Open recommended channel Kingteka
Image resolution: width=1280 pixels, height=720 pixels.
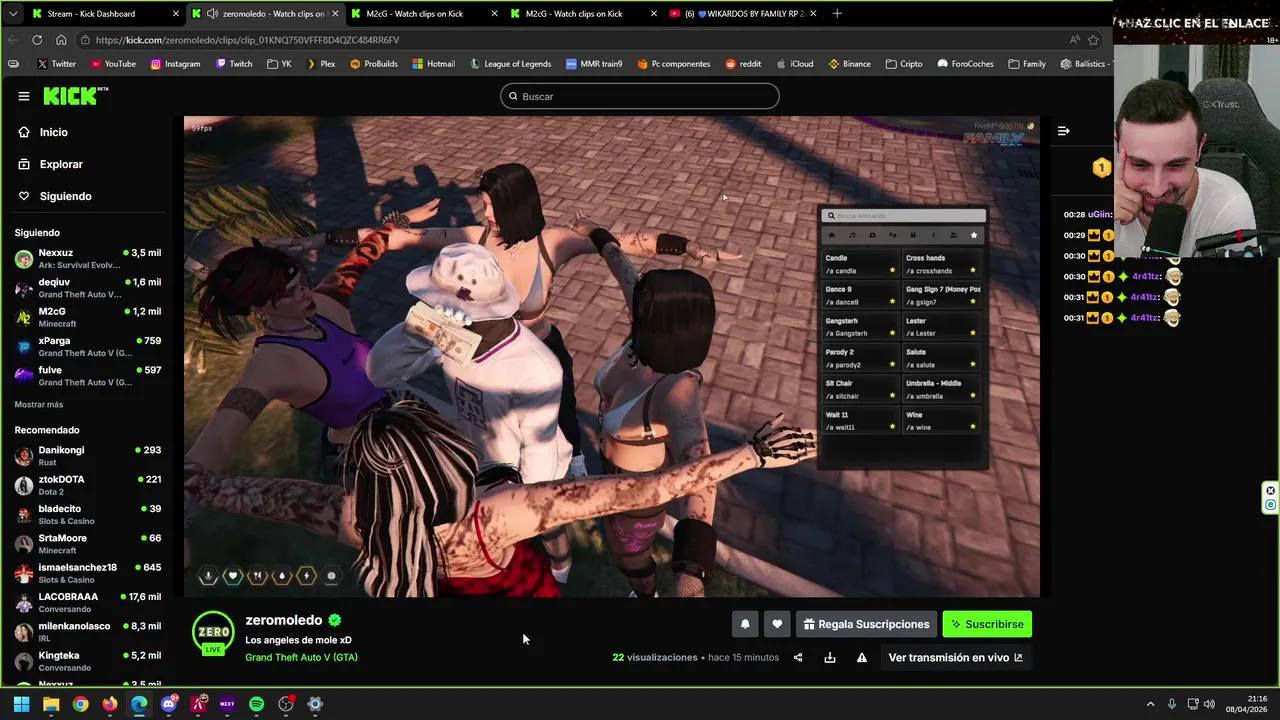tap(88, 661)
